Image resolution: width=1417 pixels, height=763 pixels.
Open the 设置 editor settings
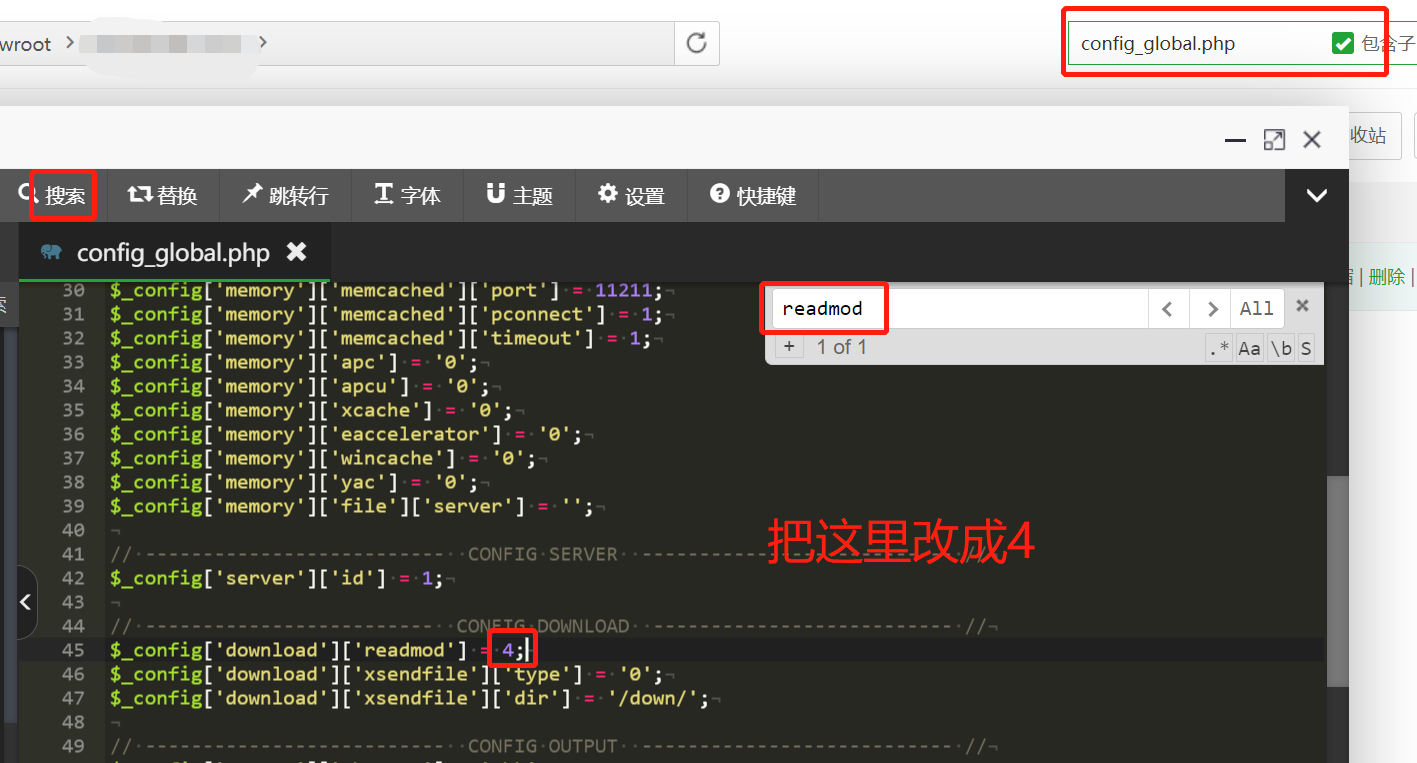[632, 195]
